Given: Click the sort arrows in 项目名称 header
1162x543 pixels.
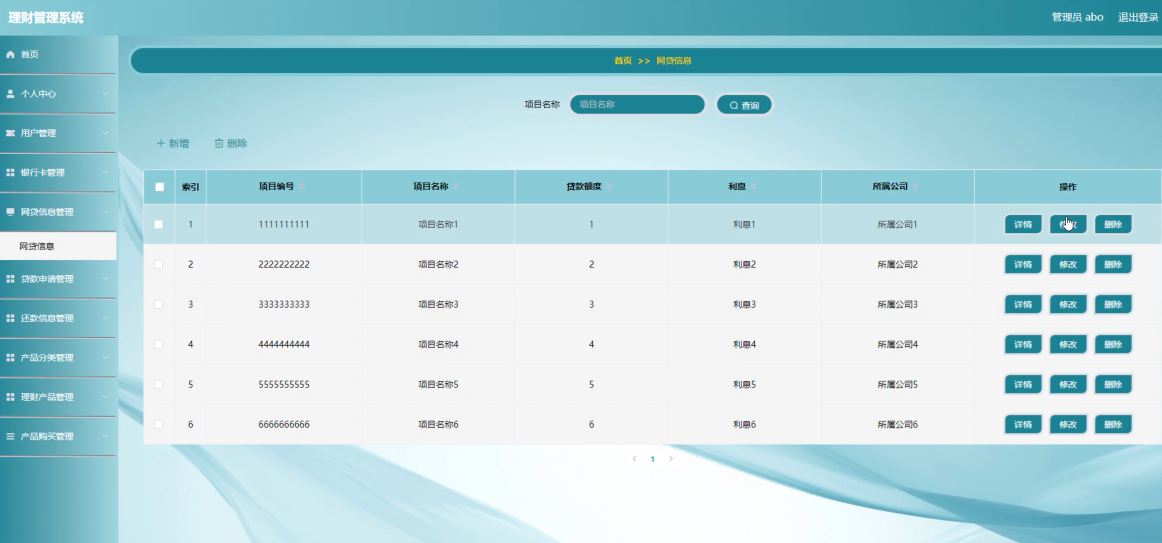Looking at the screenshot, I should pyautogui.click(x=456, y=187).
